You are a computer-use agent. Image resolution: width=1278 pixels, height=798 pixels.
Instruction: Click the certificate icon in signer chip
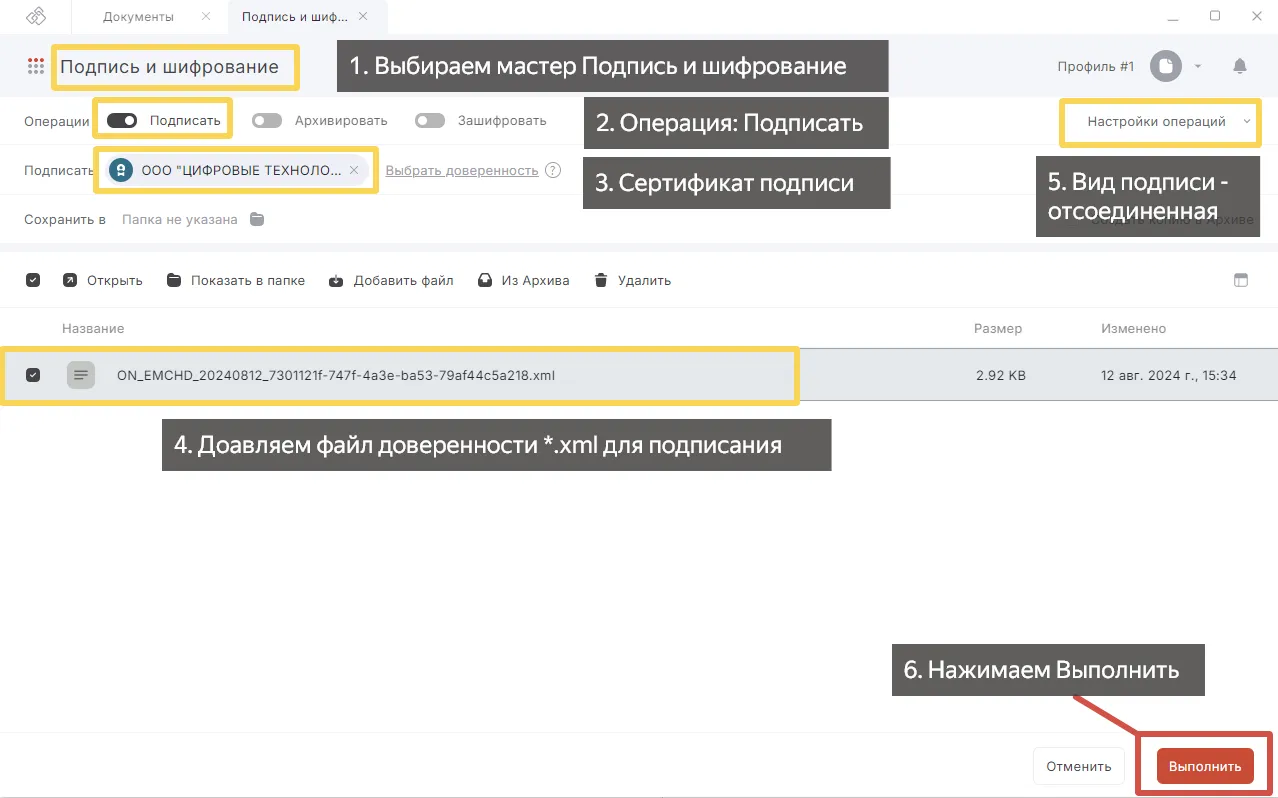[x=121, y=170]
